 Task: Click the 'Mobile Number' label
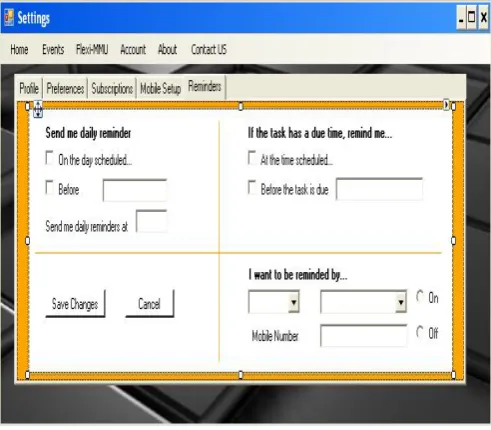pyautogui.click(x=275, y=336)
